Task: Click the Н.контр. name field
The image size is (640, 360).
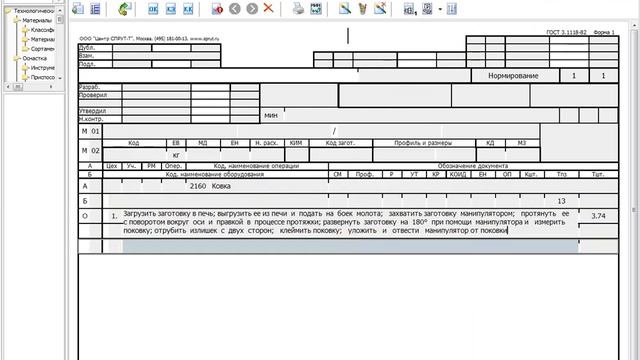Action: pos(156,119)
